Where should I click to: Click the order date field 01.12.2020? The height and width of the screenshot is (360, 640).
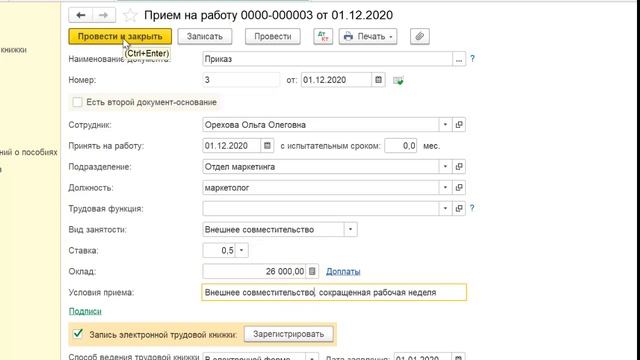pos(336,80)
